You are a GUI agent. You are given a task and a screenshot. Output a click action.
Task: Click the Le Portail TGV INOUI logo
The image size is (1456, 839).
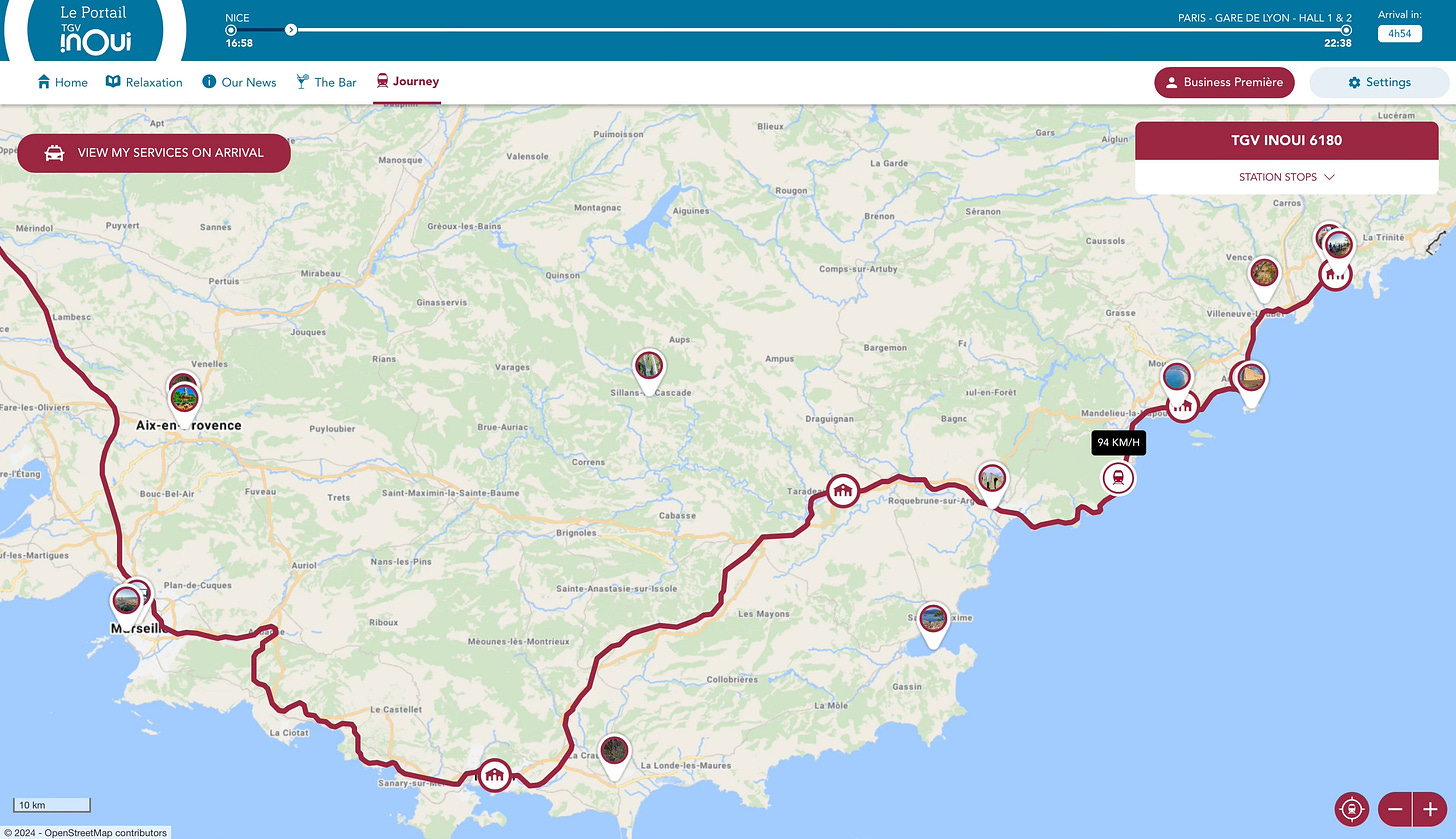tap(95, 32)
